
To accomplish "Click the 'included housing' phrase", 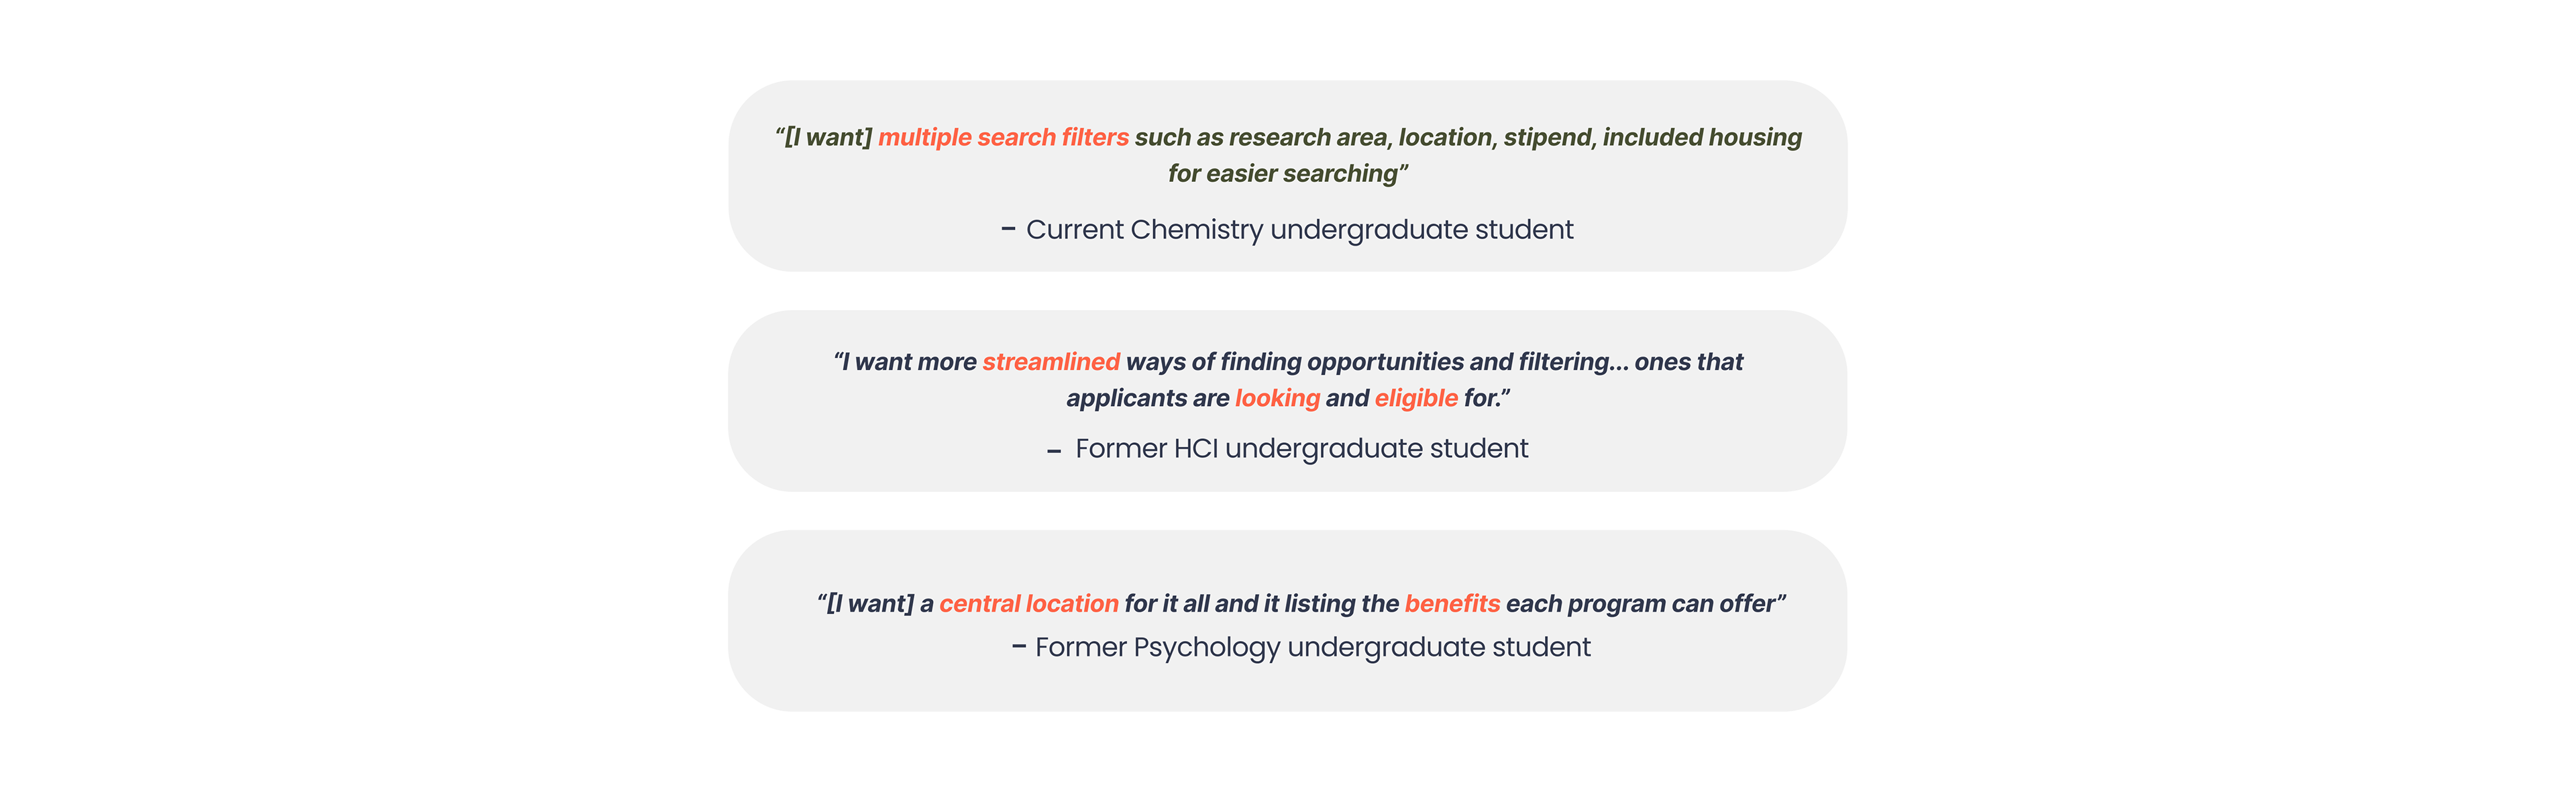I will [x=1702, y=138].
